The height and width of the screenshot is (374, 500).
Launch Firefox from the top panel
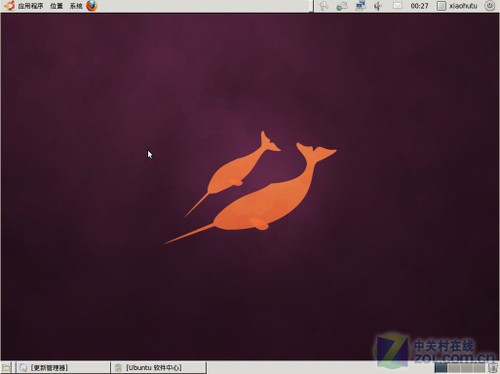point(92,6)
